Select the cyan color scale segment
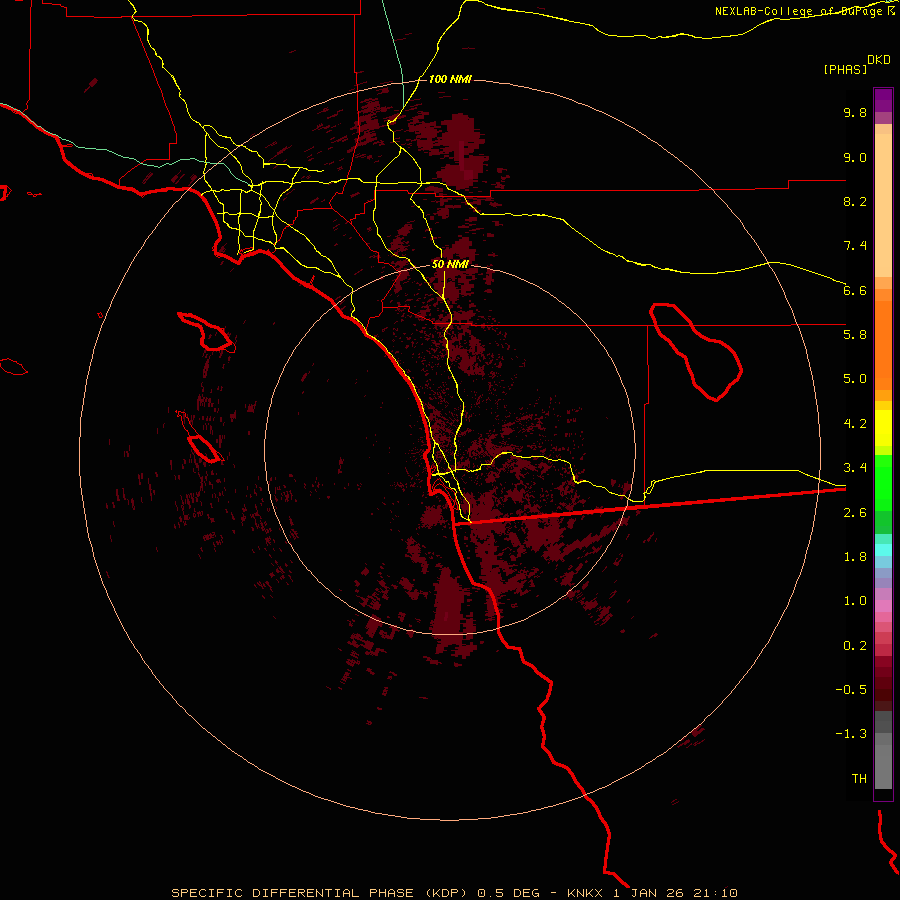900x900 pixels. (883, 550)
